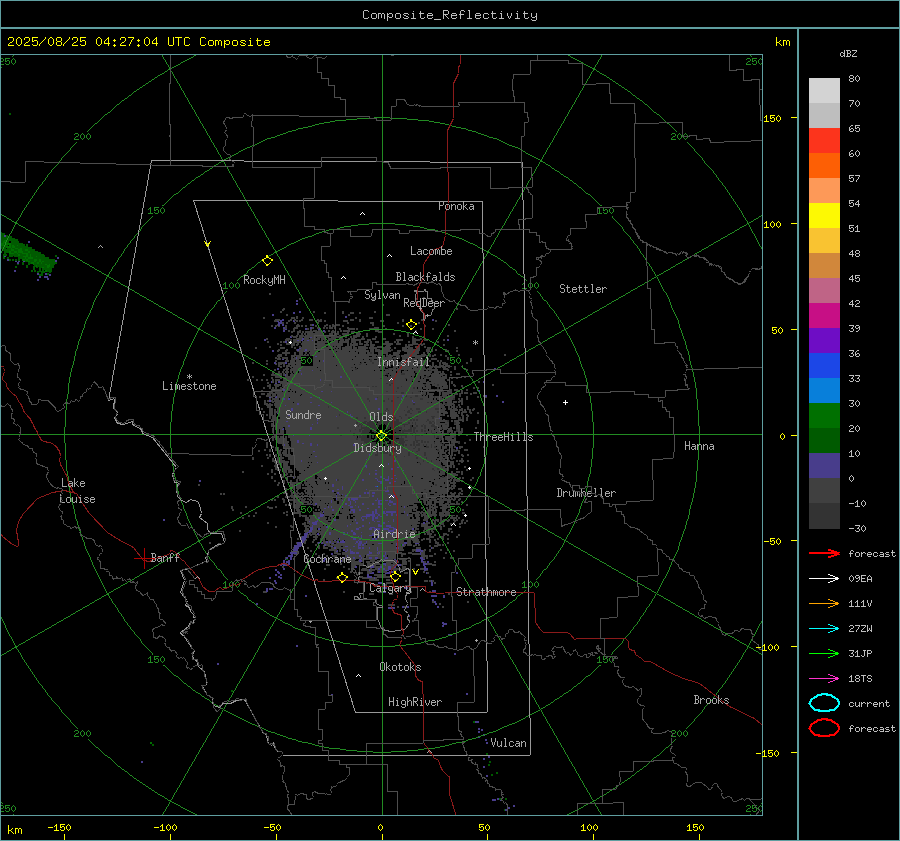Viewport: 900px width, 841px height.
Task: Click the -150 tick on bottom axis
Action: 59,827
